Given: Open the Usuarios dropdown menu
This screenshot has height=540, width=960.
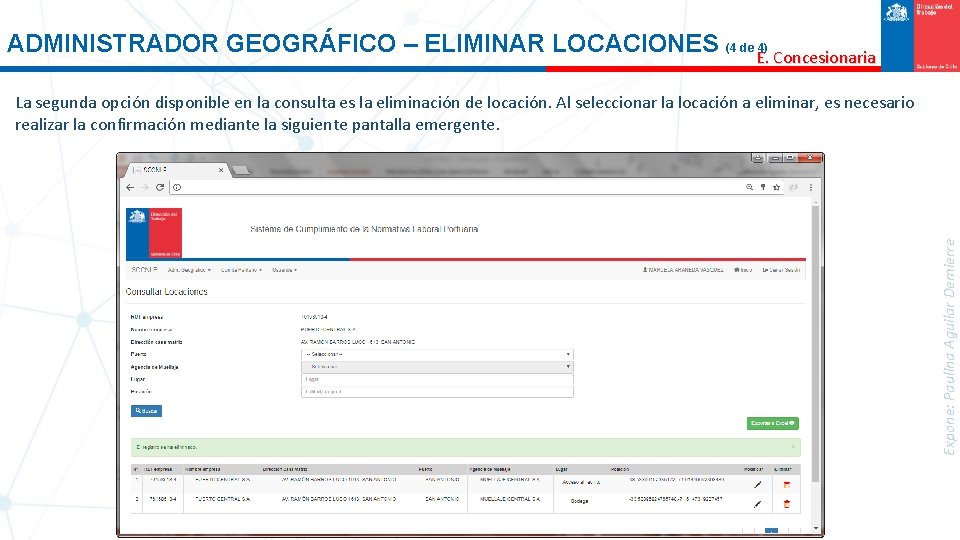Looking at the screenshot, I should coord(284,270).
